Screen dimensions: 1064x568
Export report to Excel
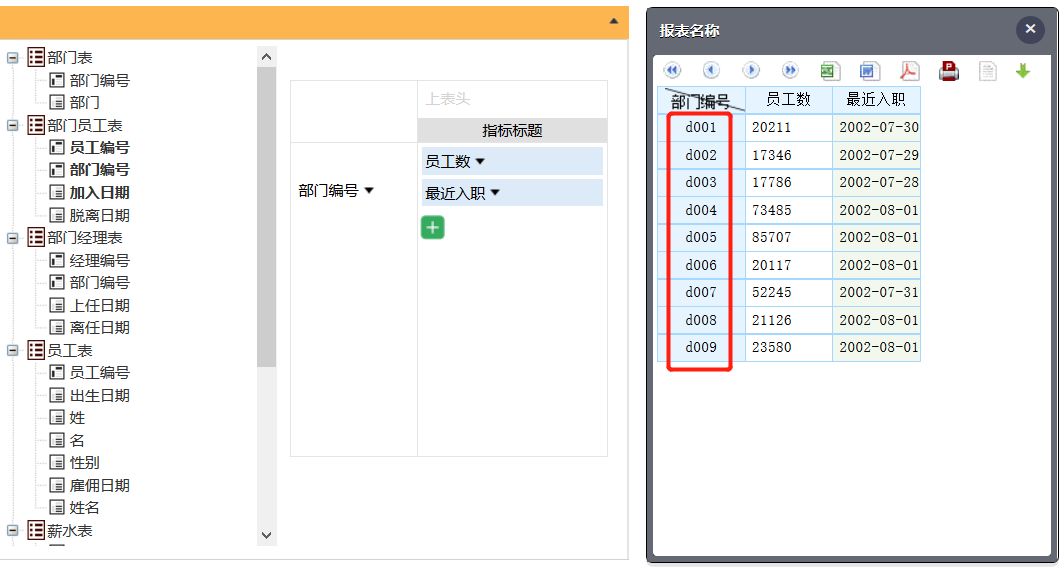click(830, 71)
